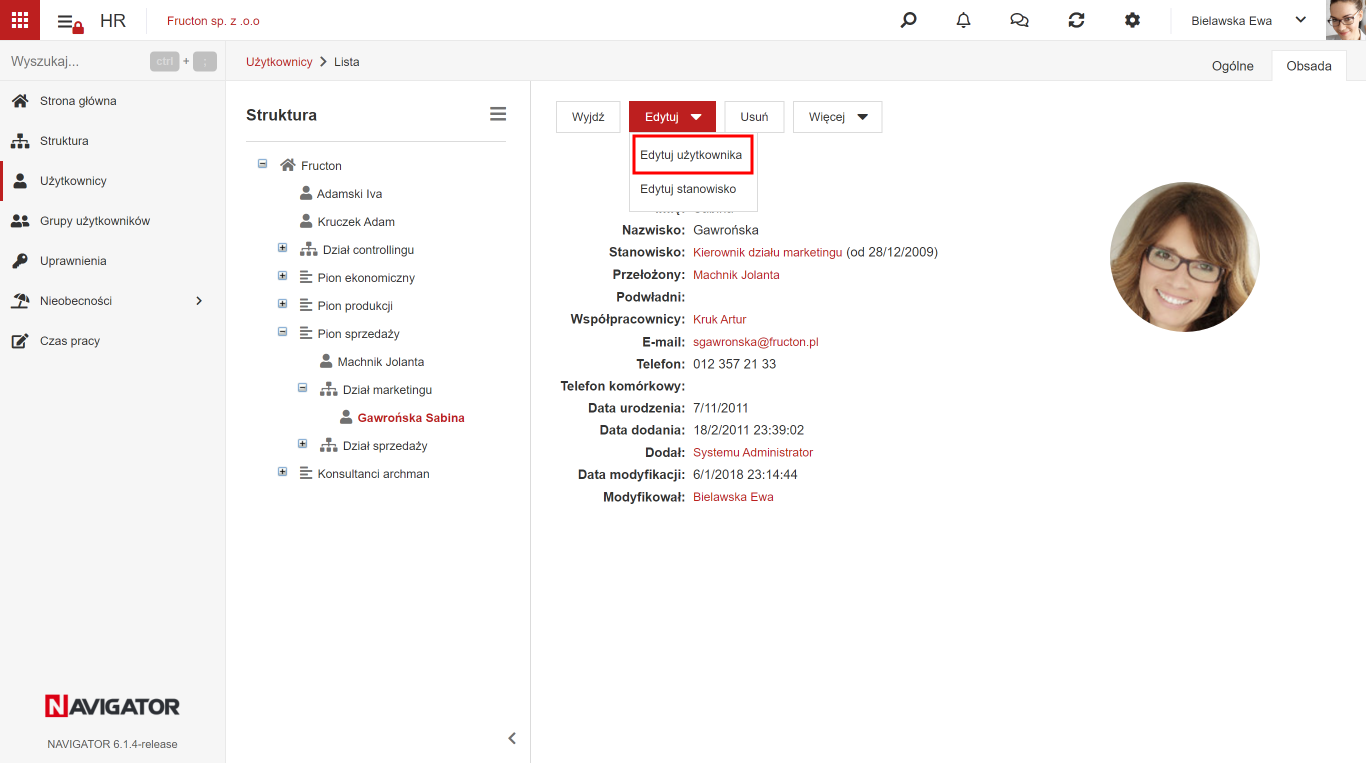
Task: Select Edytuj użytkownika menu entry
Action: pos(691,155)
